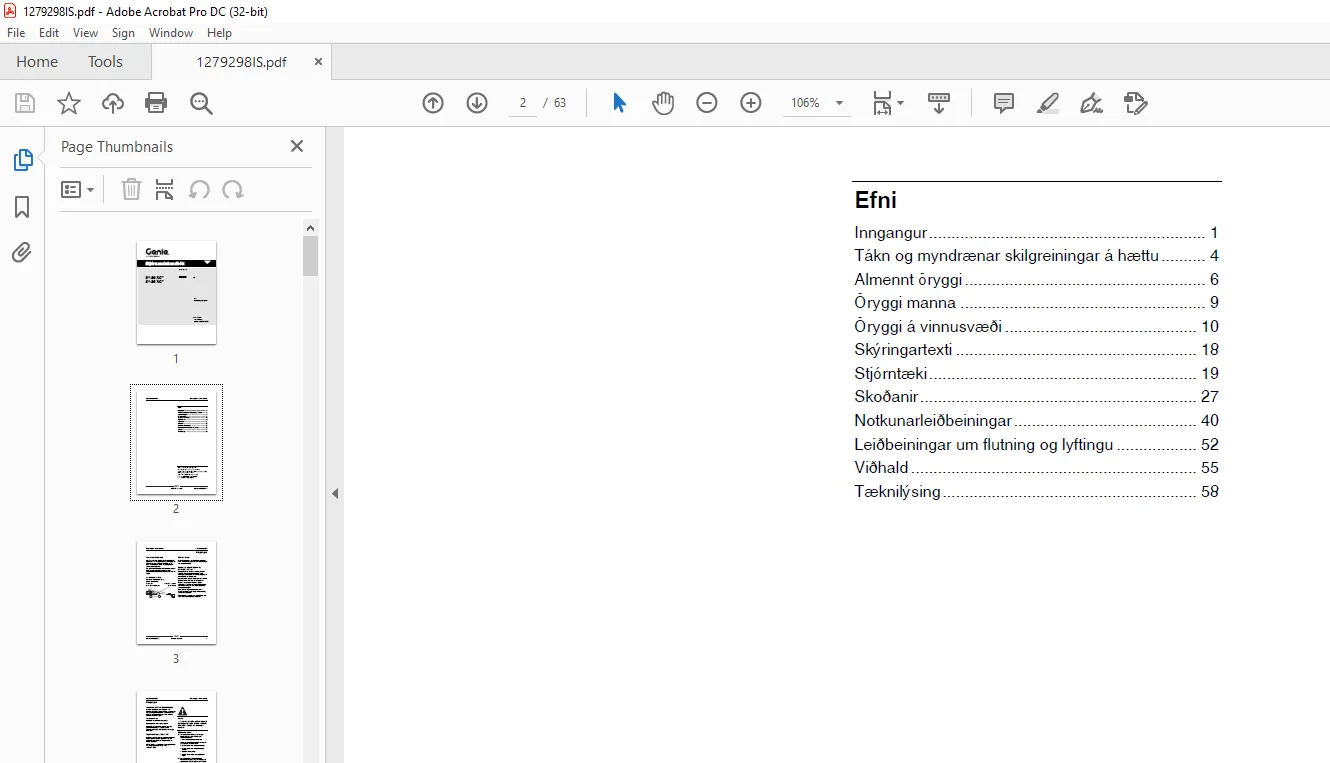Click the Efni heading text

coord(876,200)
